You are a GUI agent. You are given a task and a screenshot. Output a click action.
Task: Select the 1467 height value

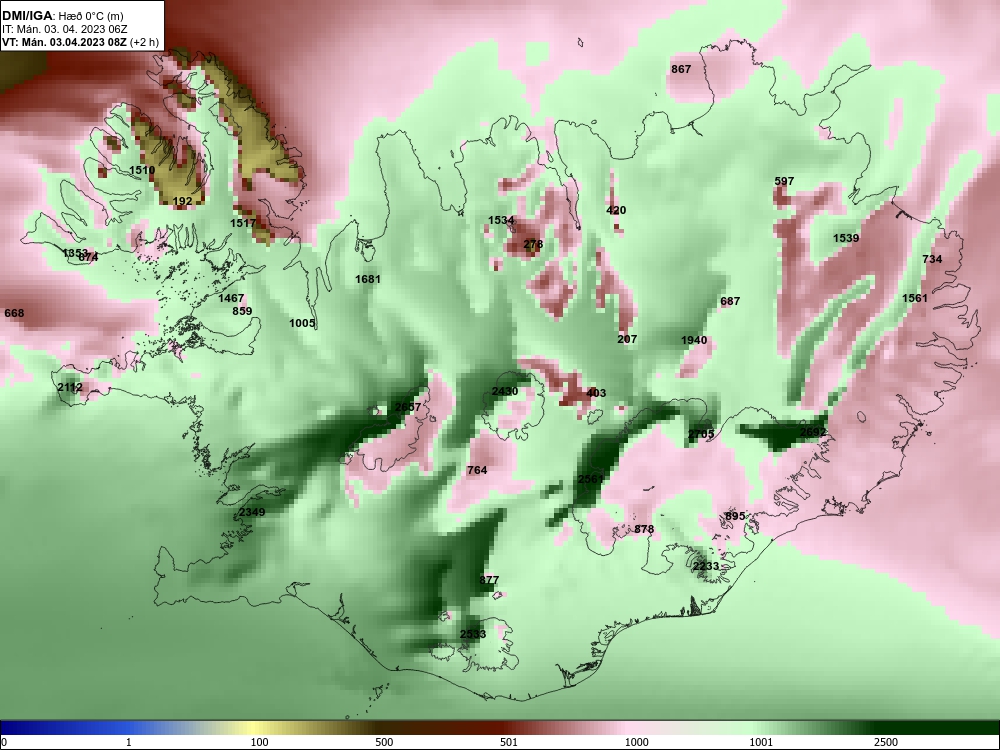tap(231, 298)
